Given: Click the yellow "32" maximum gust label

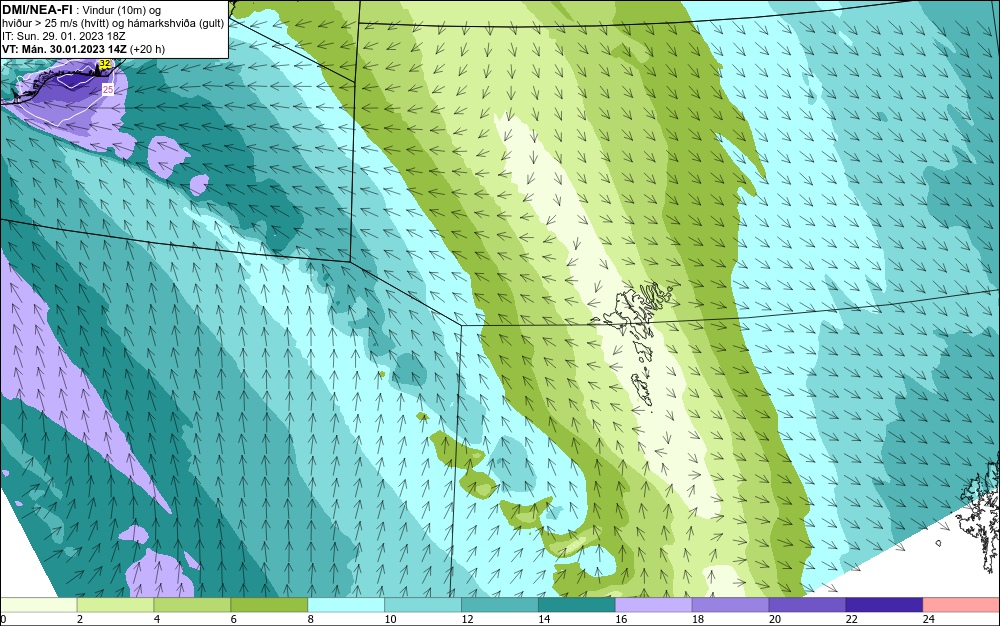Looking at the screenshot, I should (x=105, y=64).
